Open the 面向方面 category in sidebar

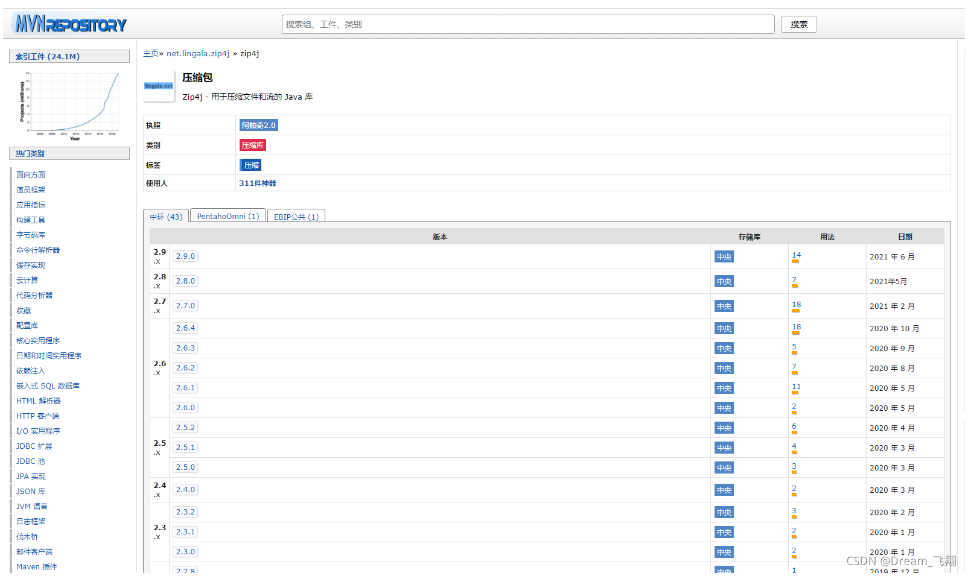coord(31,175)
